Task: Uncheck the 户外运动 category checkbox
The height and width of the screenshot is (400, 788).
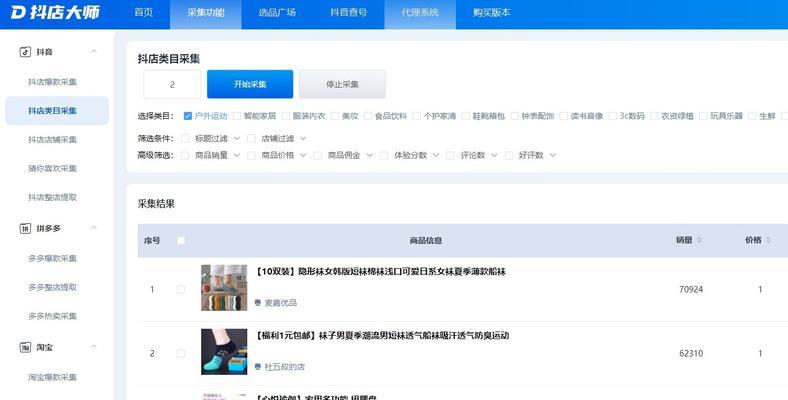Action: [188, 116]
